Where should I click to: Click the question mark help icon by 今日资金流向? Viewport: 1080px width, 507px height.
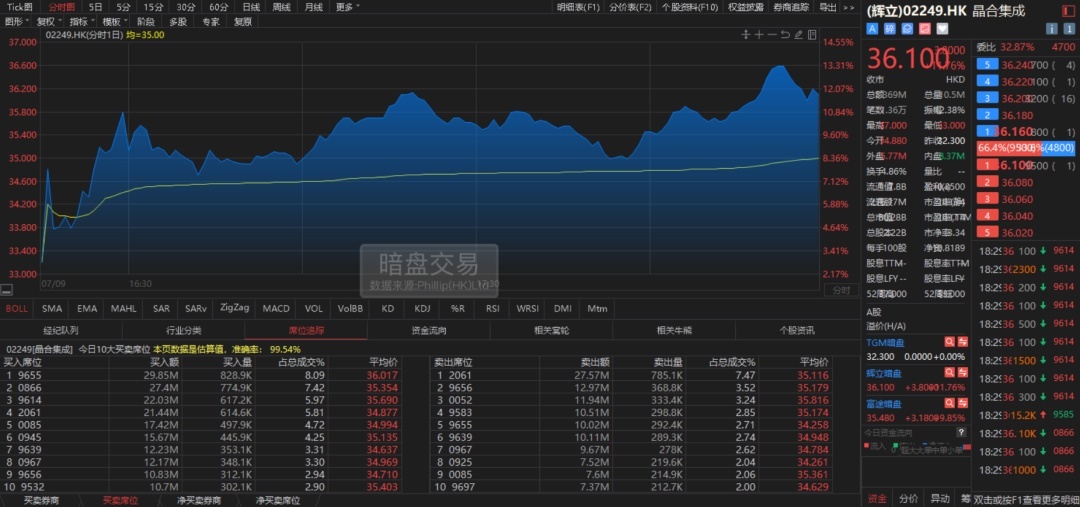pyautogui.click(x=962, y=433)
